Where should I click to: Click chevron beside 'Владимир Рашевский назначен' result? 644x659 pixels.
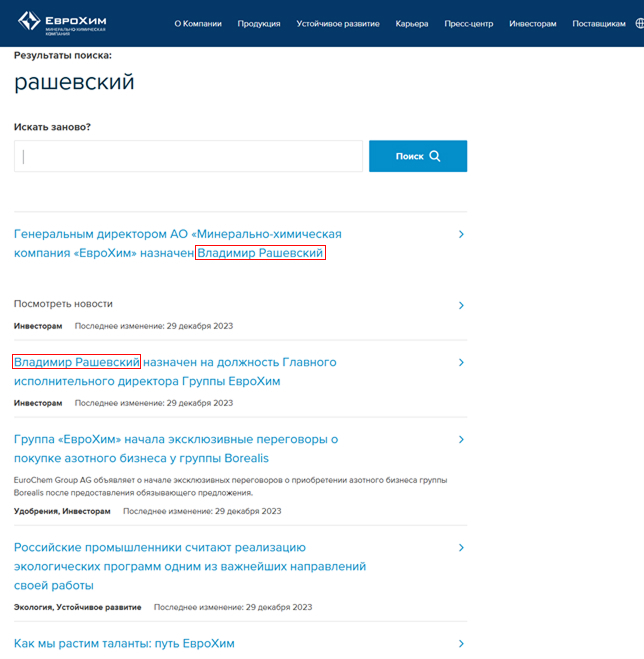(461, 362)
